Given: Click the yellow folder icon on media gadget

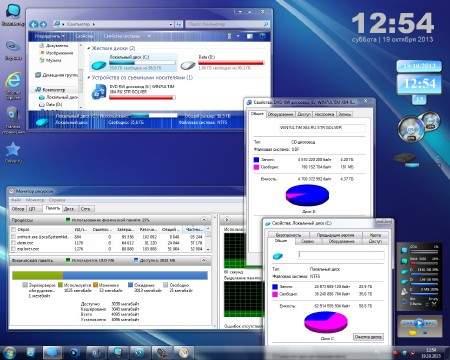Looking at the screenshot, I should click(412, 333).
